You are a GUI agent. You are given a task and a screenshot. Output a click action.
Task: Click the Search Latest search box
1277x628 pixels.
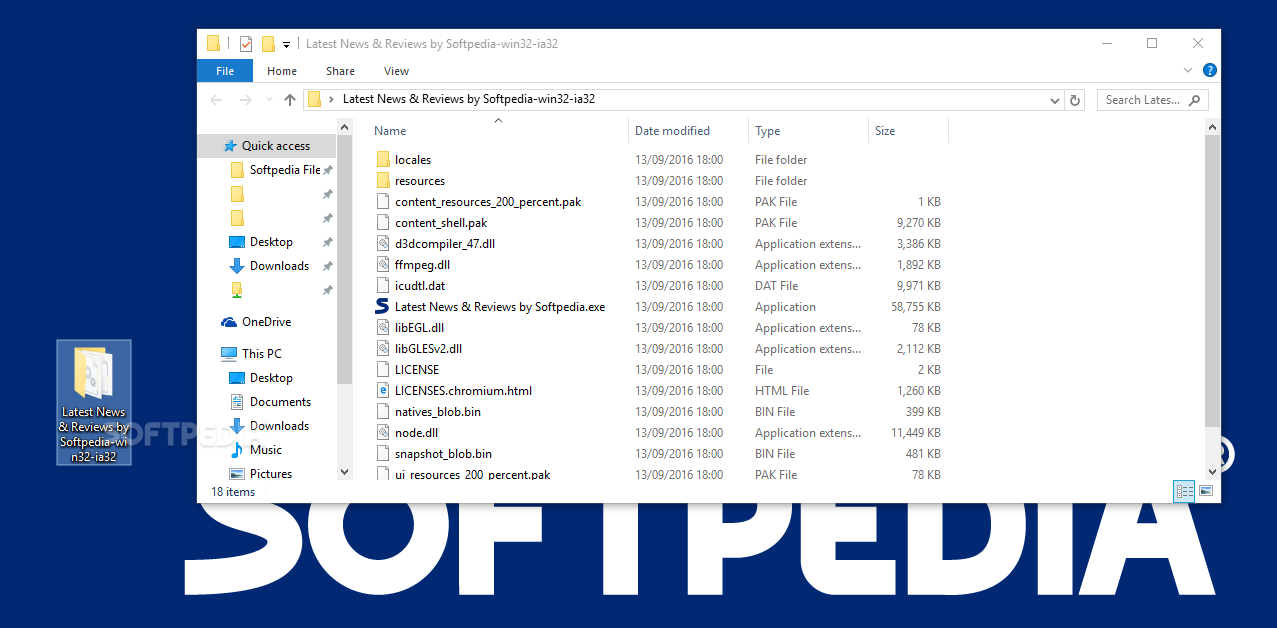[x=1152, y=100]
